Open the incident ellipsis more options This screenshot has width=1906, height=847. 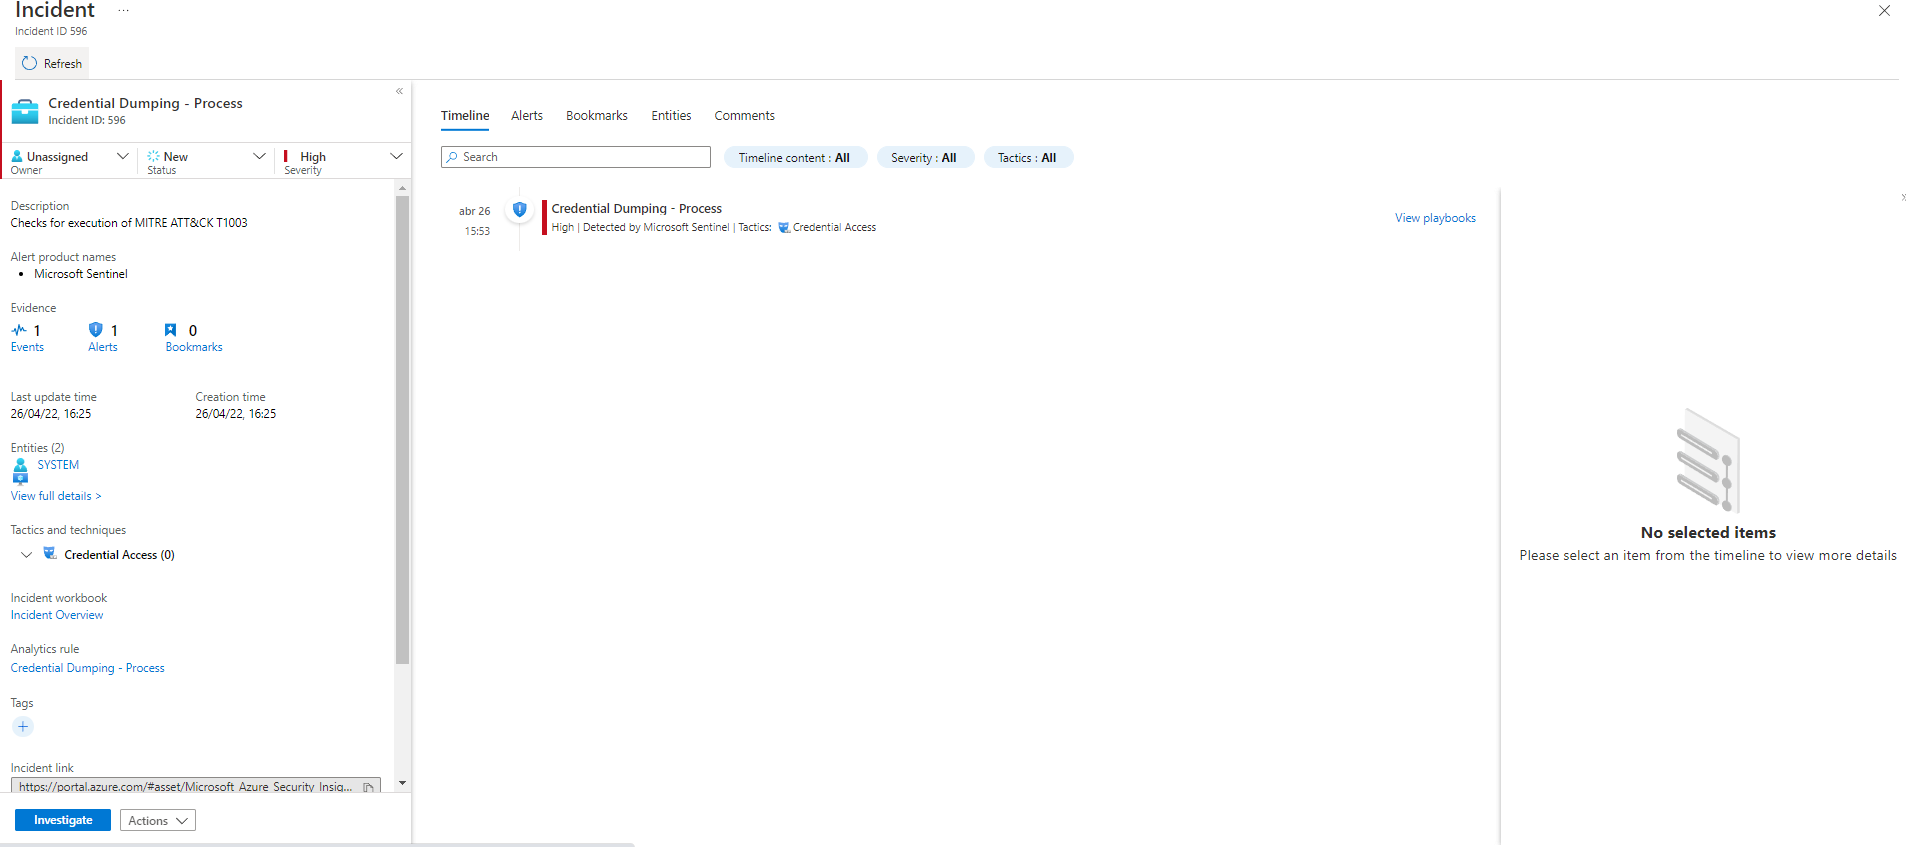click(123, 11)
